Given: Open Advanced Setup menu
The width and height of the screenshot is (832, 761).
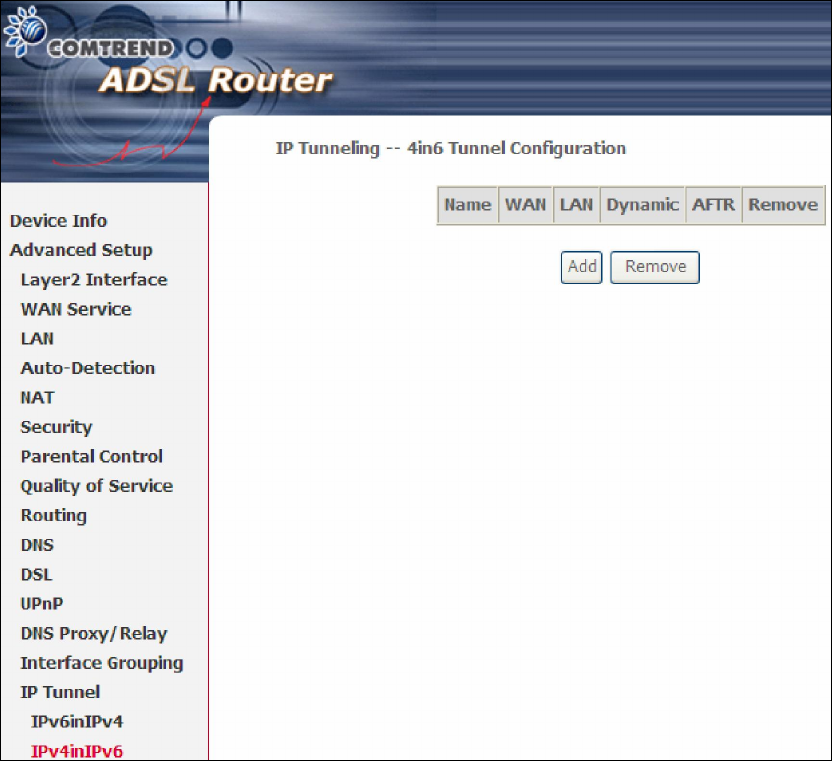Looking at the screenshot, I should pyautogui.click(x=81, y=250).
